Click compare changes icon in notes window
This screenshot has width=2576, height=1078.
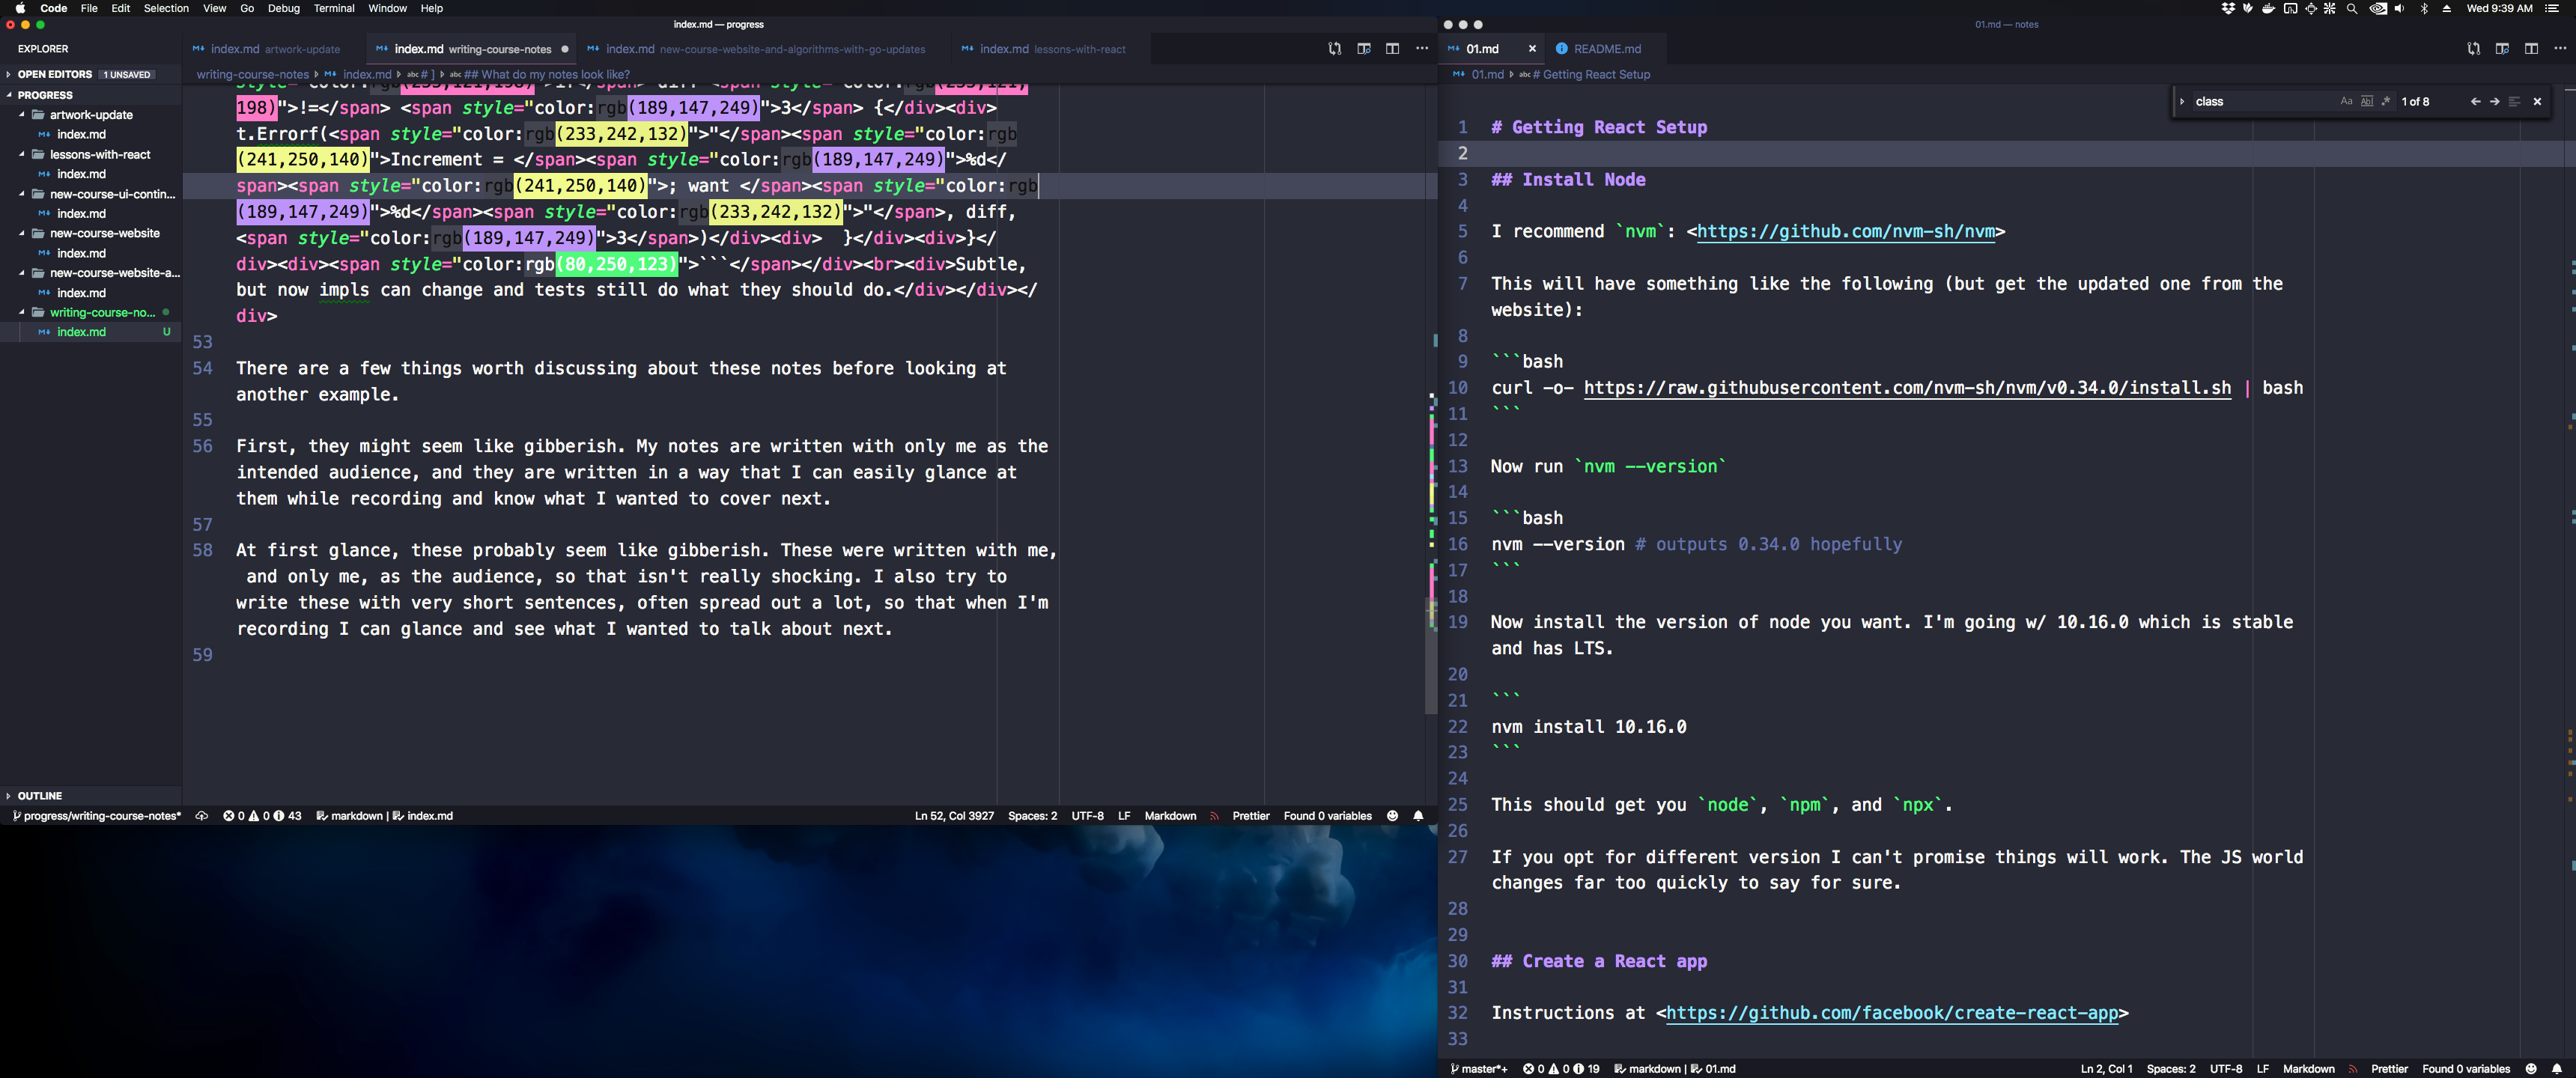[2473, 48]
